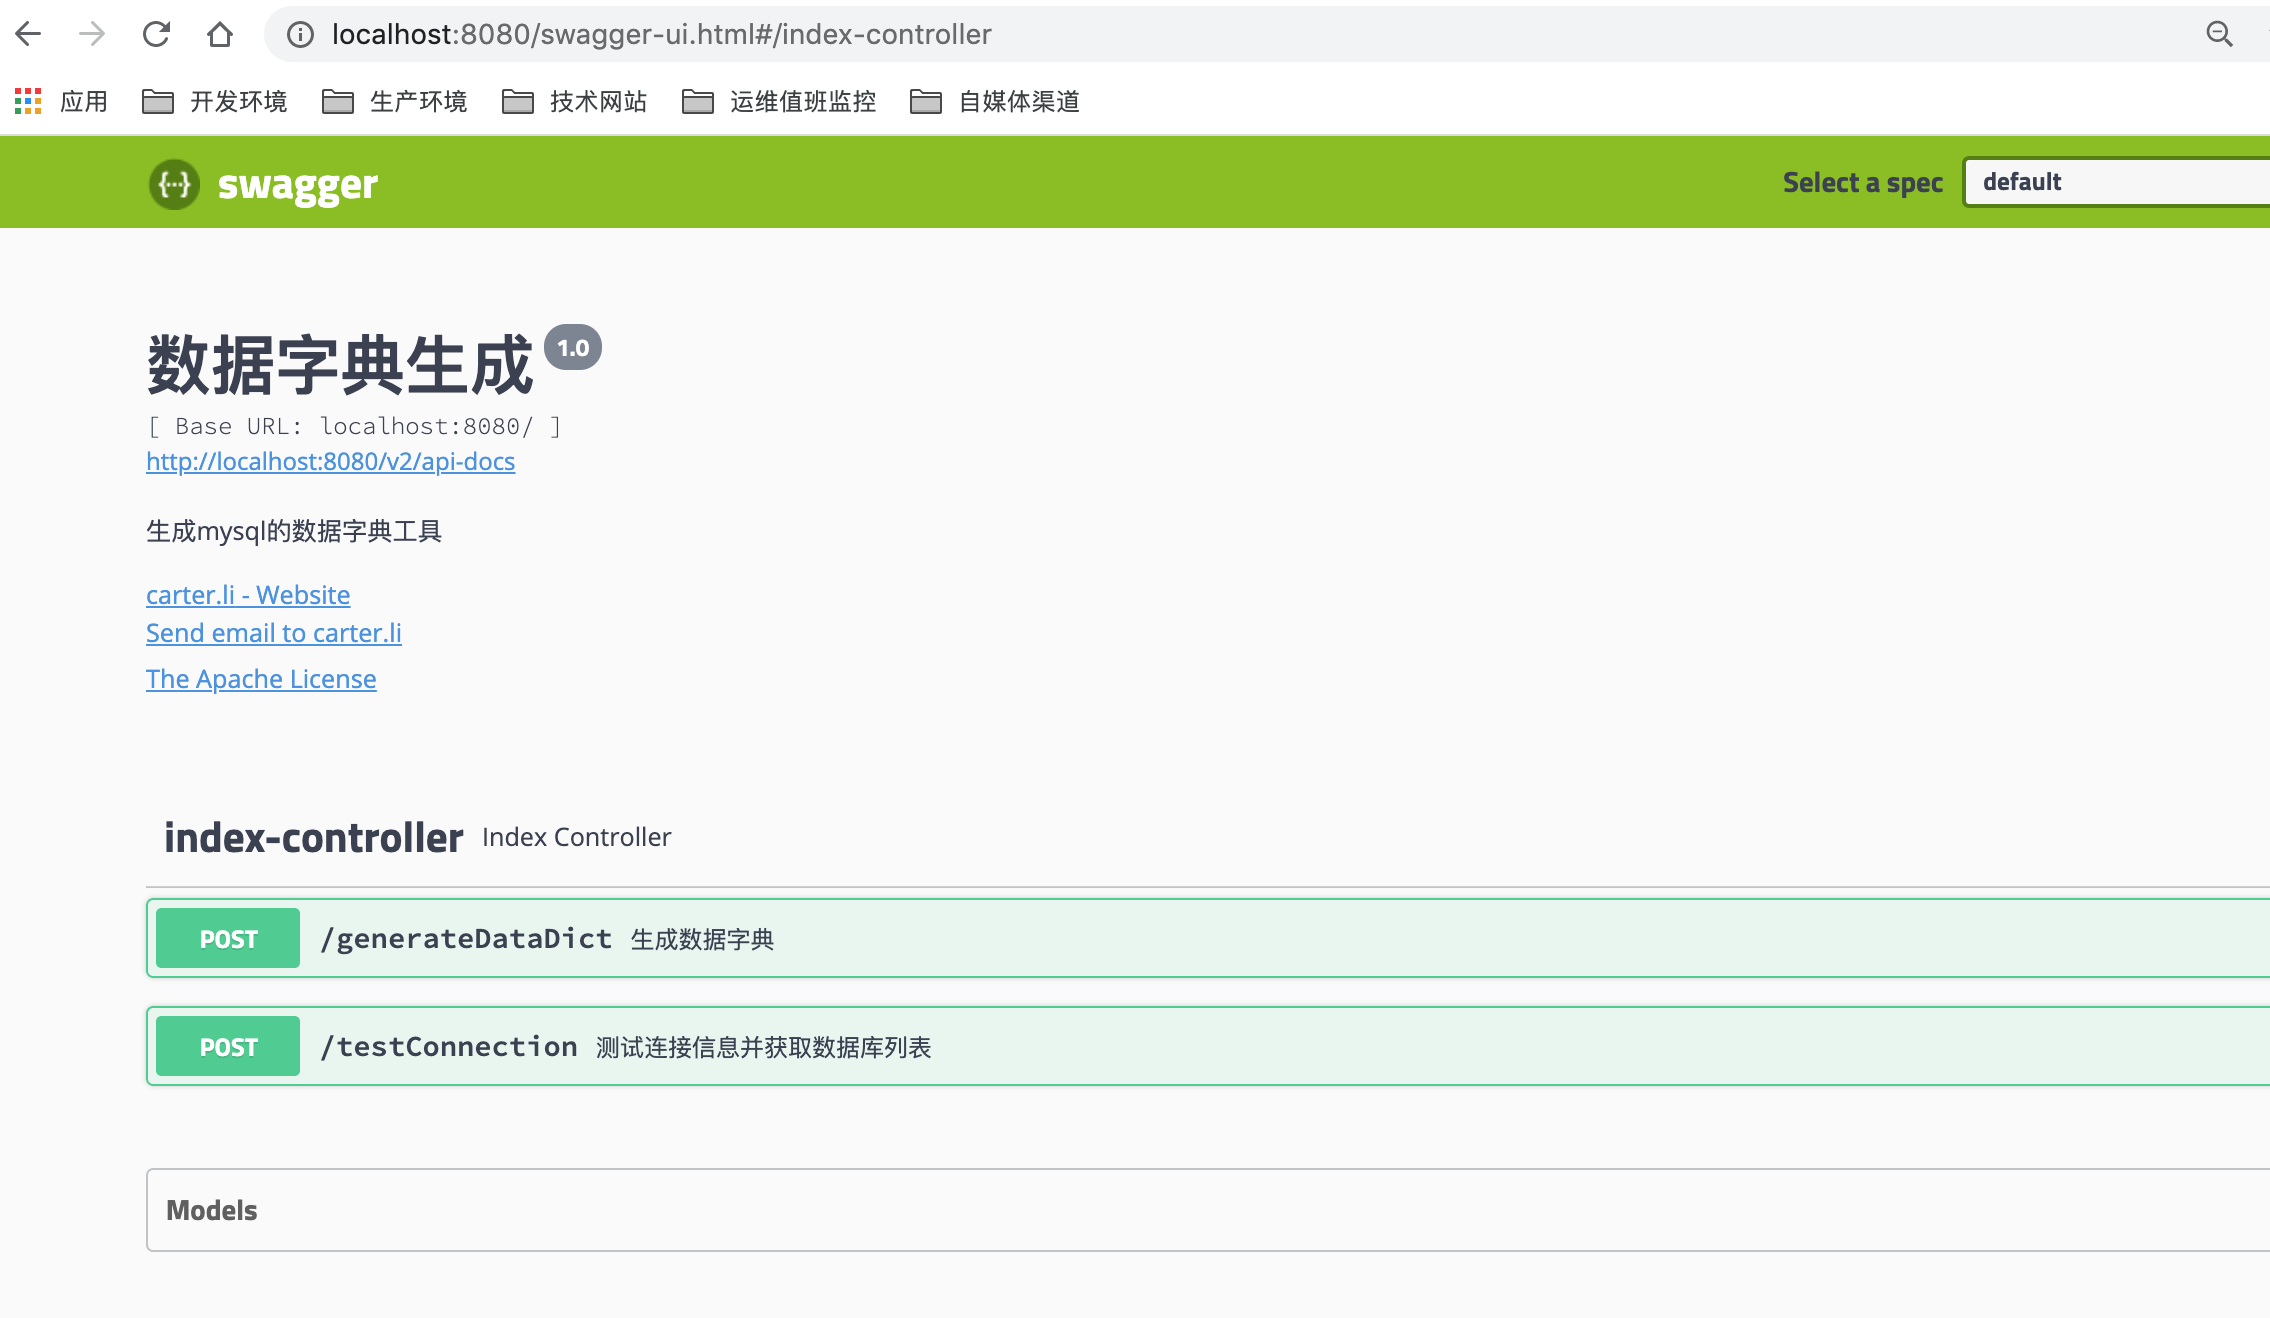
Task: Click the carter.li Website link
Action: click(x=246, y=595)
